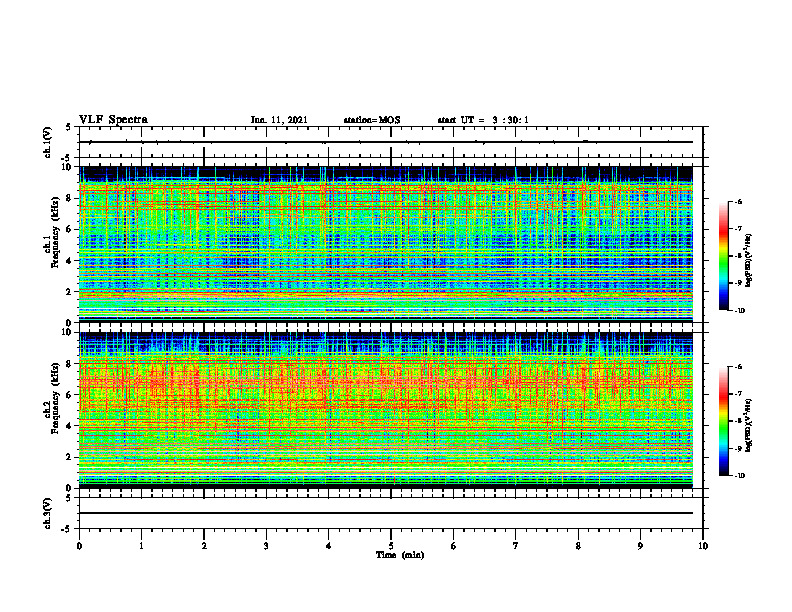
Task: Click the ch.2 spectrogram color scale bar
Action: click(x=723, y=421)
